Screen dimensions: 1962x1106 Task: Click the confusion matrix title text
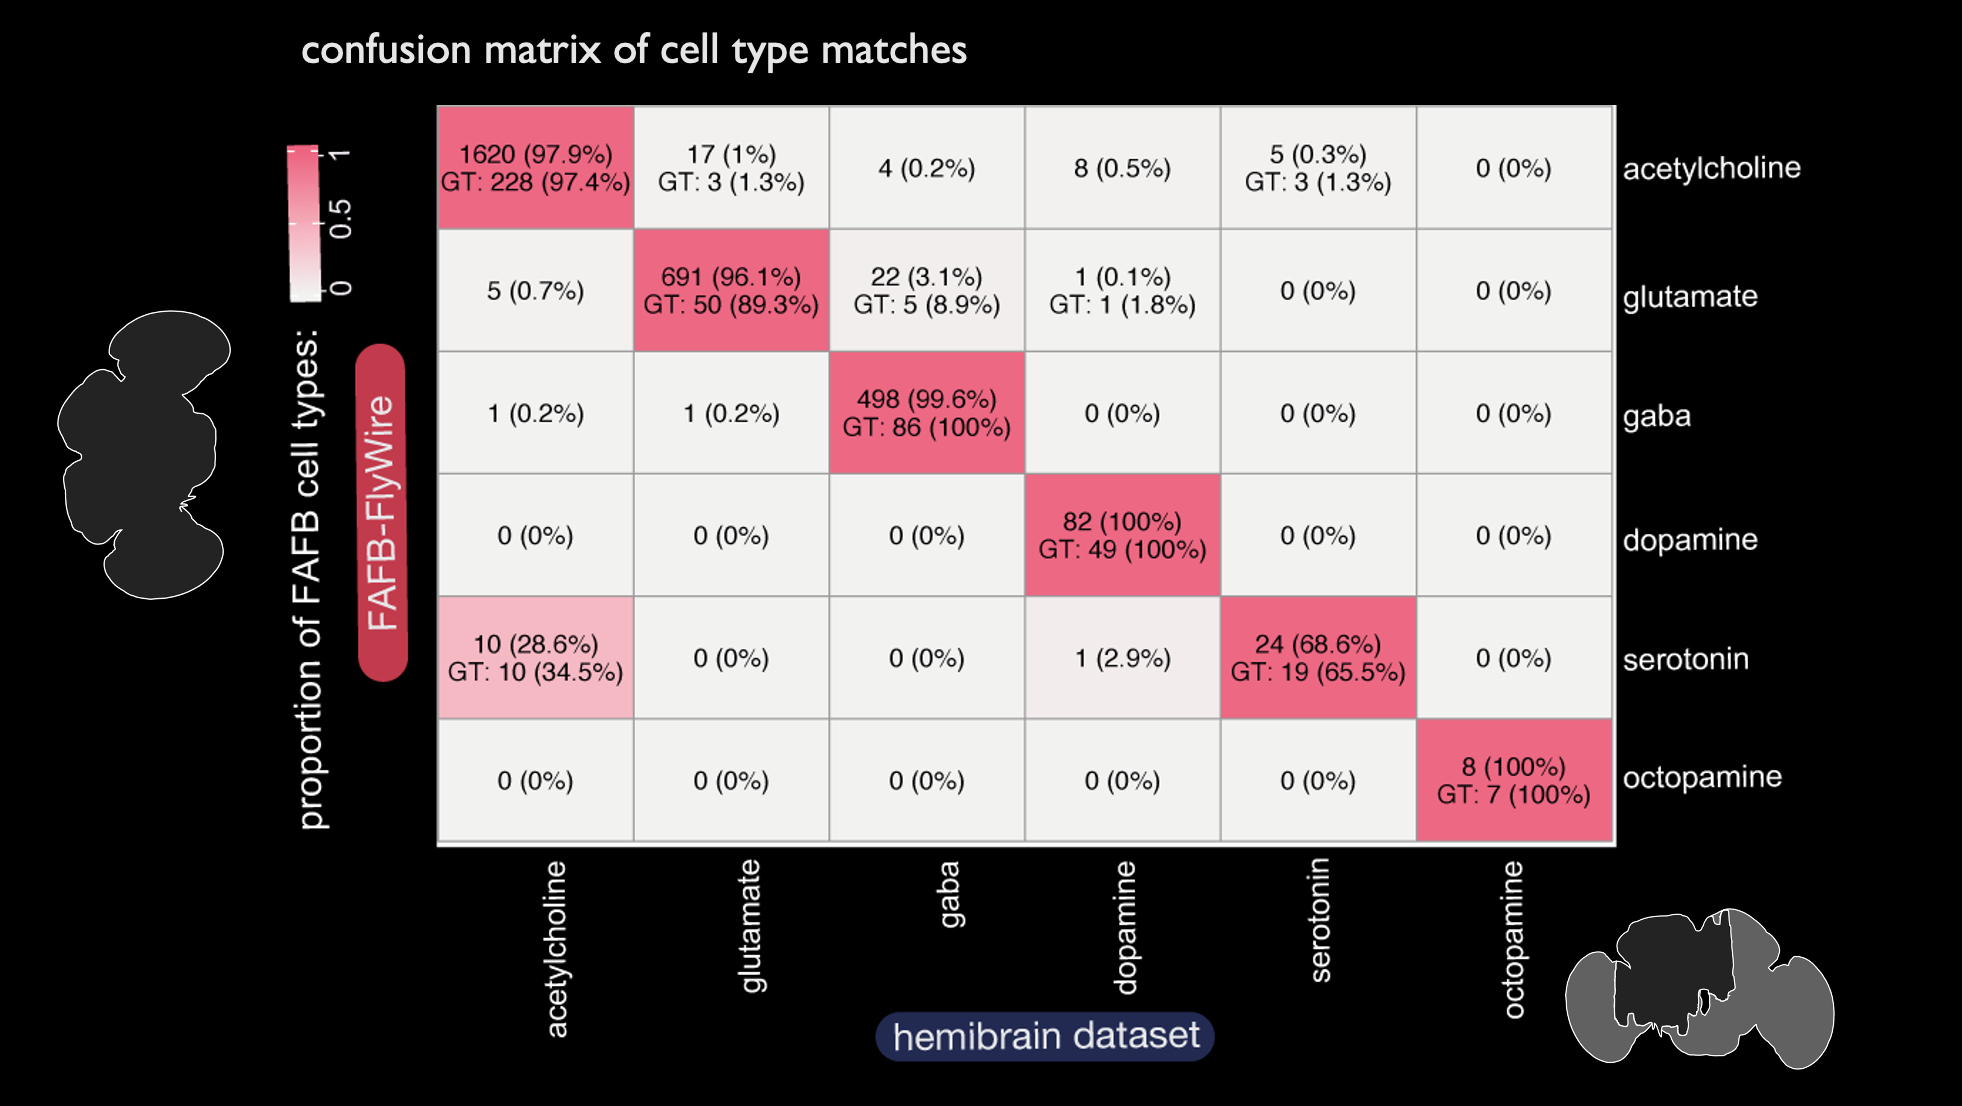(x=634, y=50)
